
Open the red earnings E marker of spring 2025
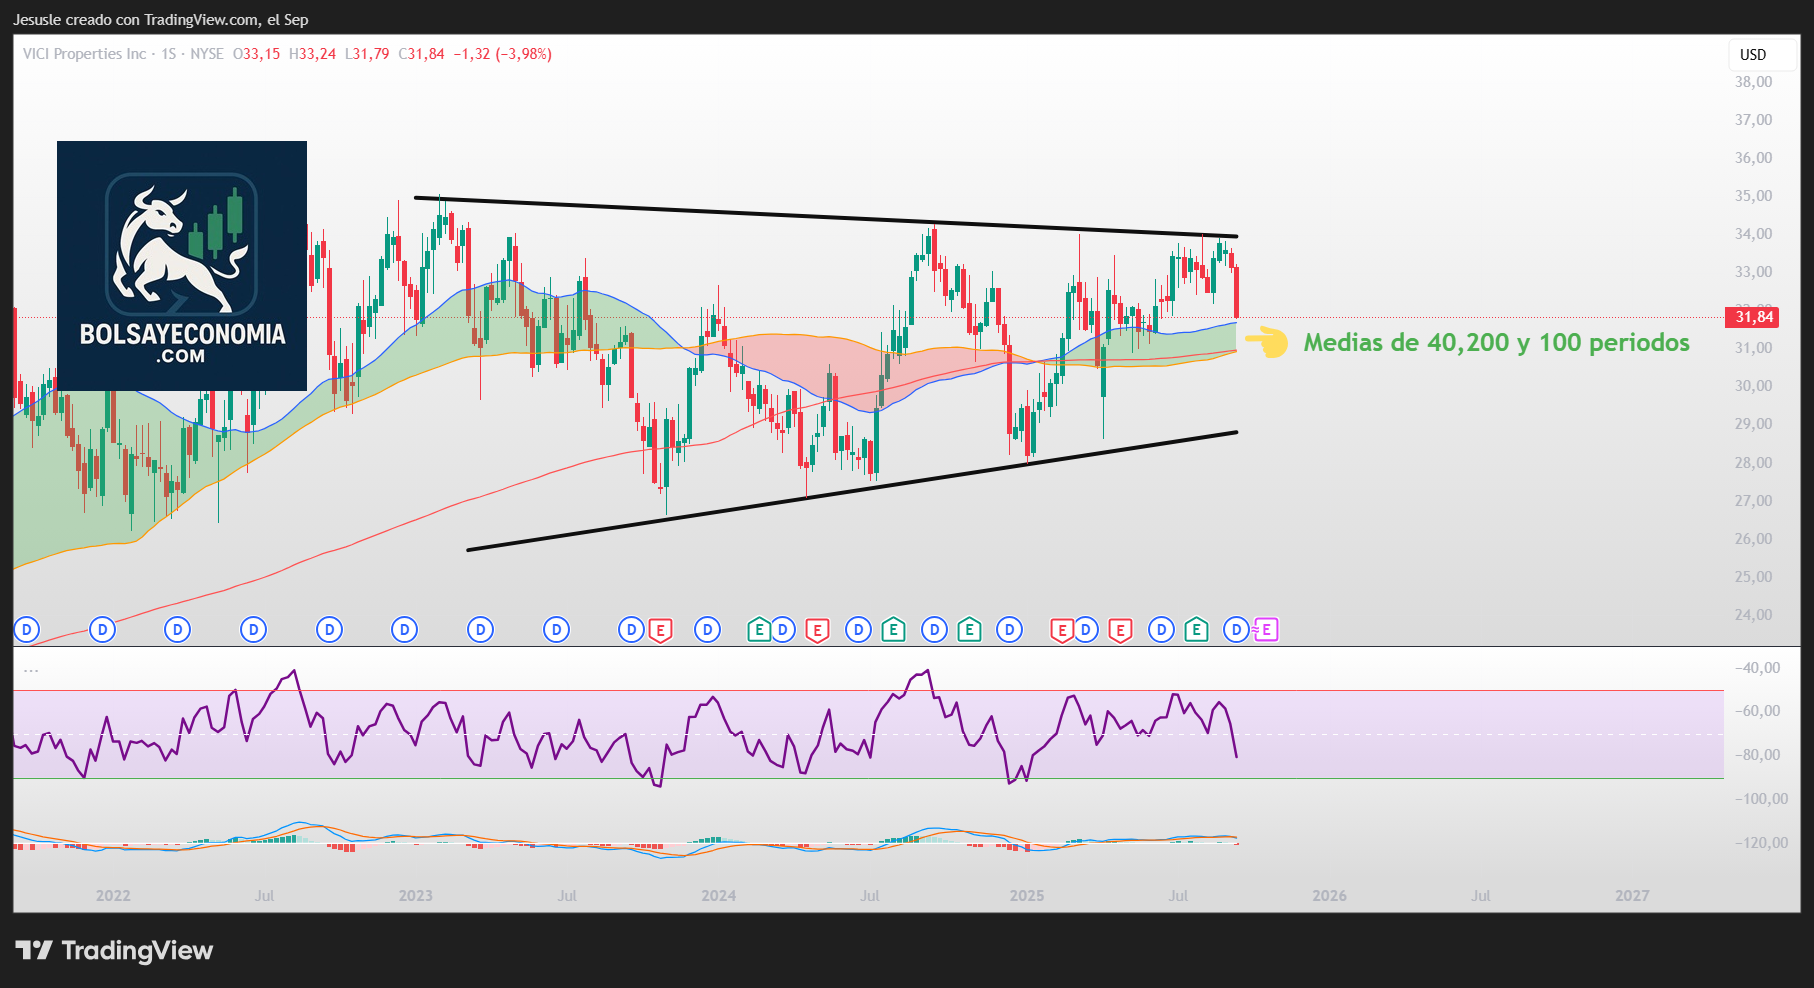[x=1120, y=630]
